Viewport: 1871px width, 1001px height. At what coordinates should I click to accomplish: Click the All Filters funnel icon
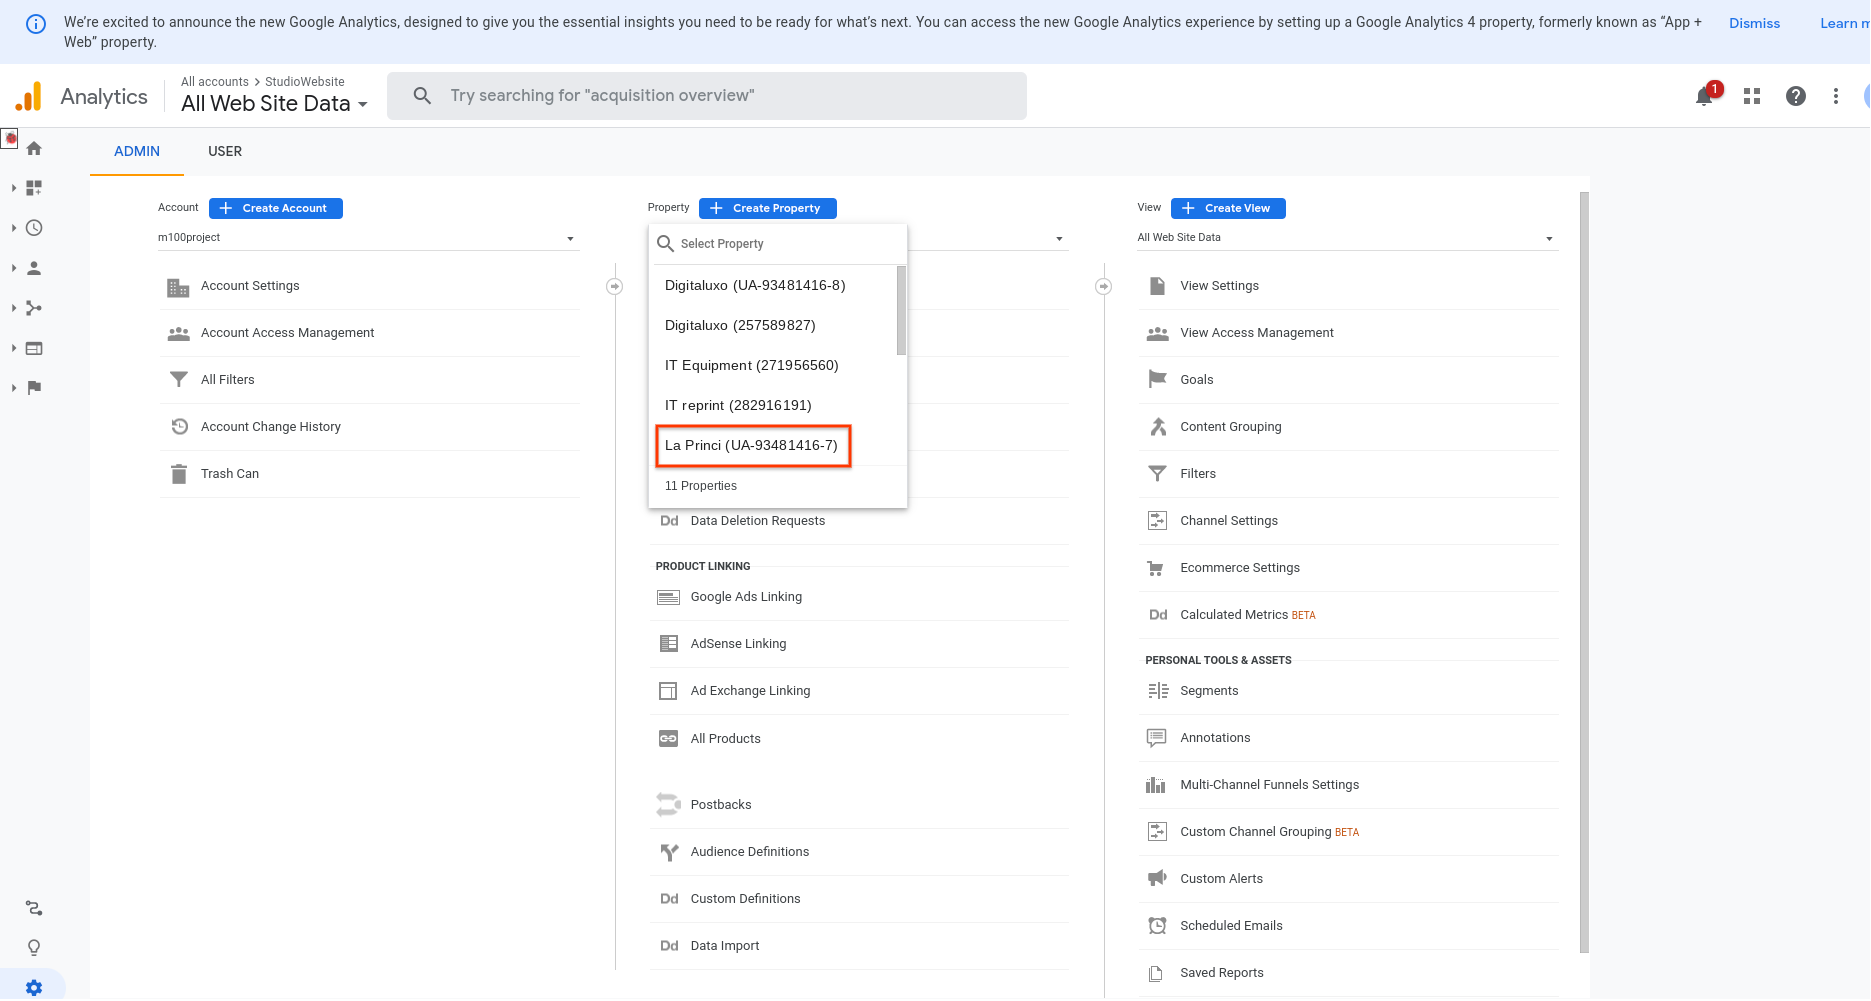tap(178, 380)
